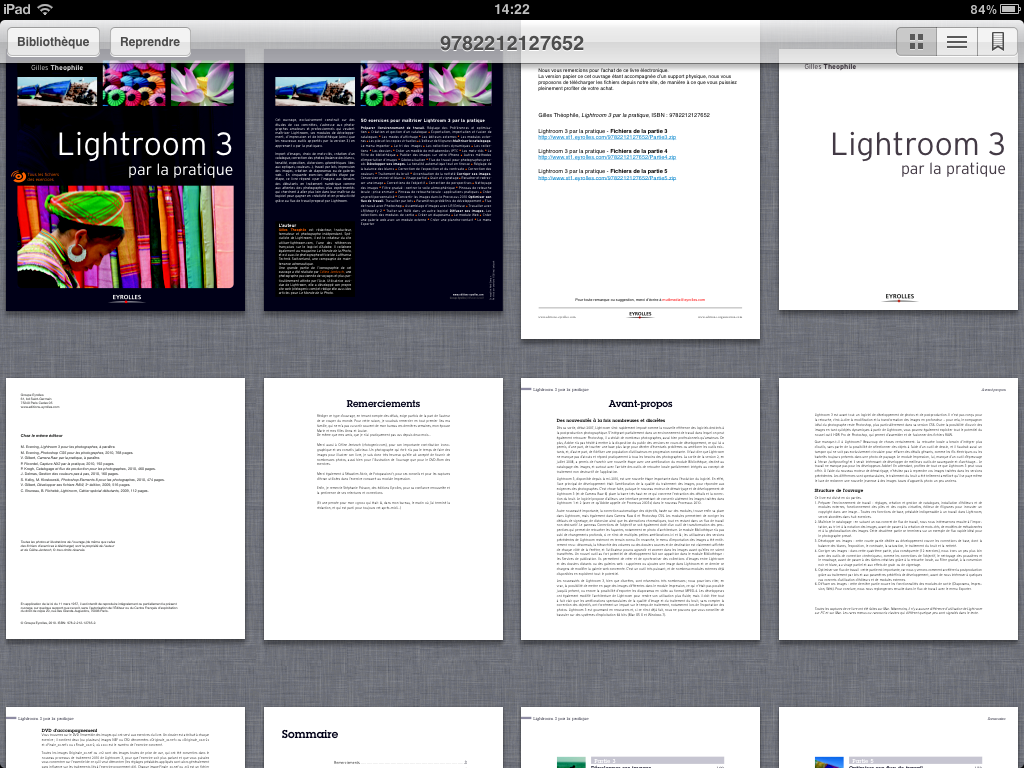The height and width of the screenshot is (768, 1024).
Task: Open the Avant-propos page thumbnail
Action: click(x=640, y=509)
